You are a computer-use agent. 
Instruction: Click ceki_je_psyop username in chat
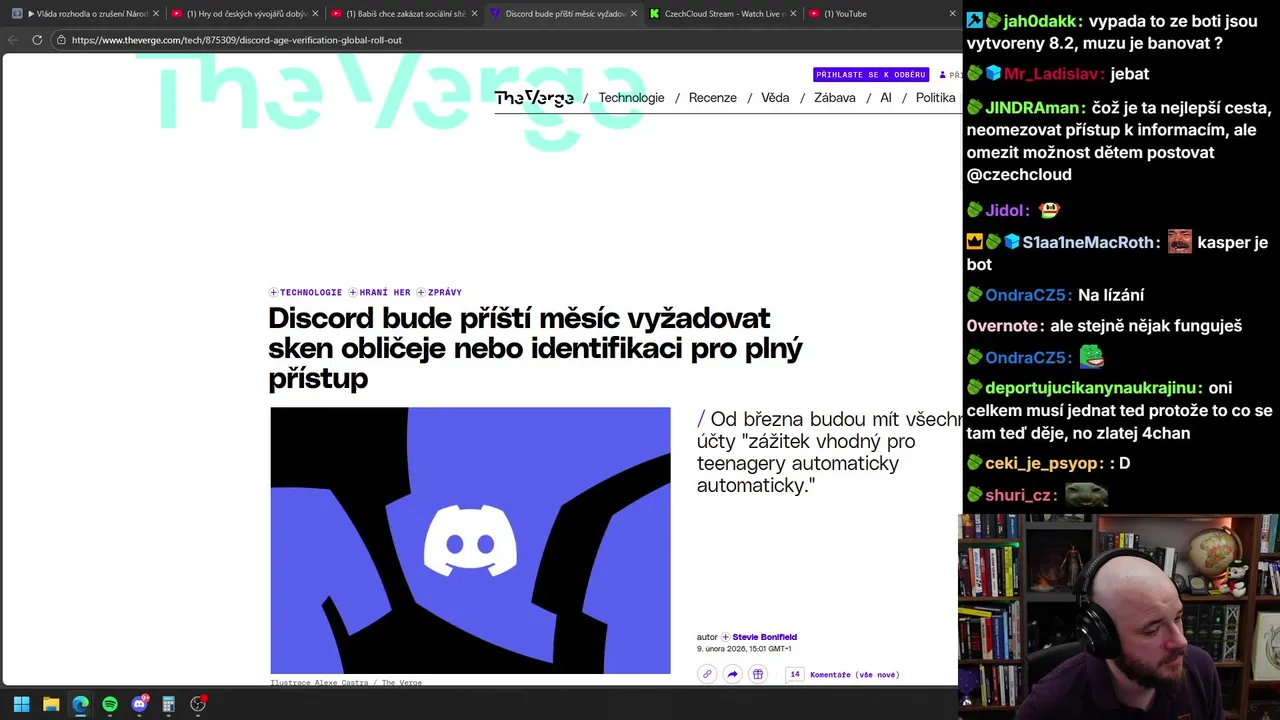pos(1042,463)
